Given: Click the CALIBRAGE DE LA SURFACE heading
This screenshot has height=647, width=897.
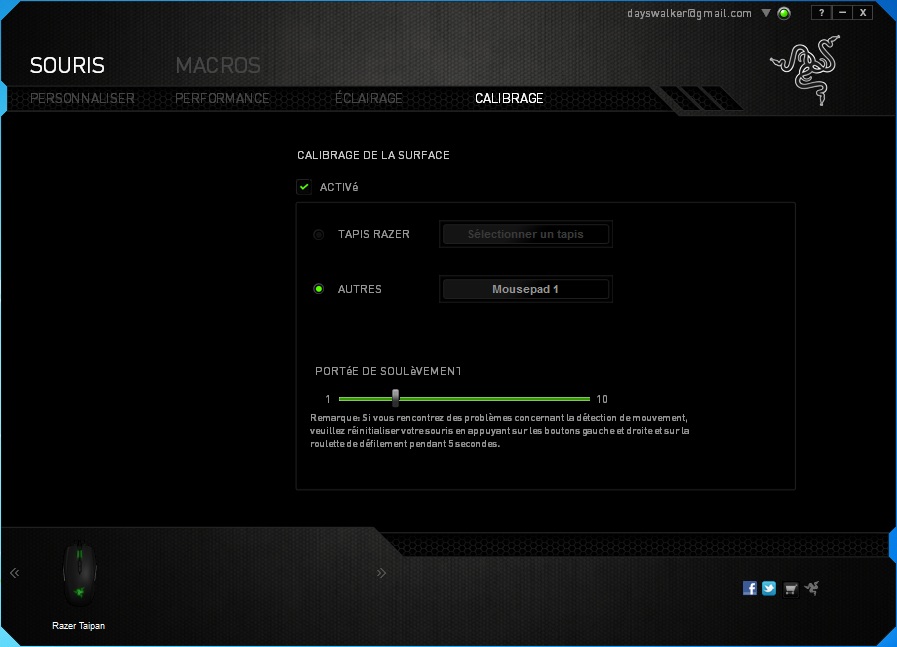Looking at the screenshot, I should 374,155.
